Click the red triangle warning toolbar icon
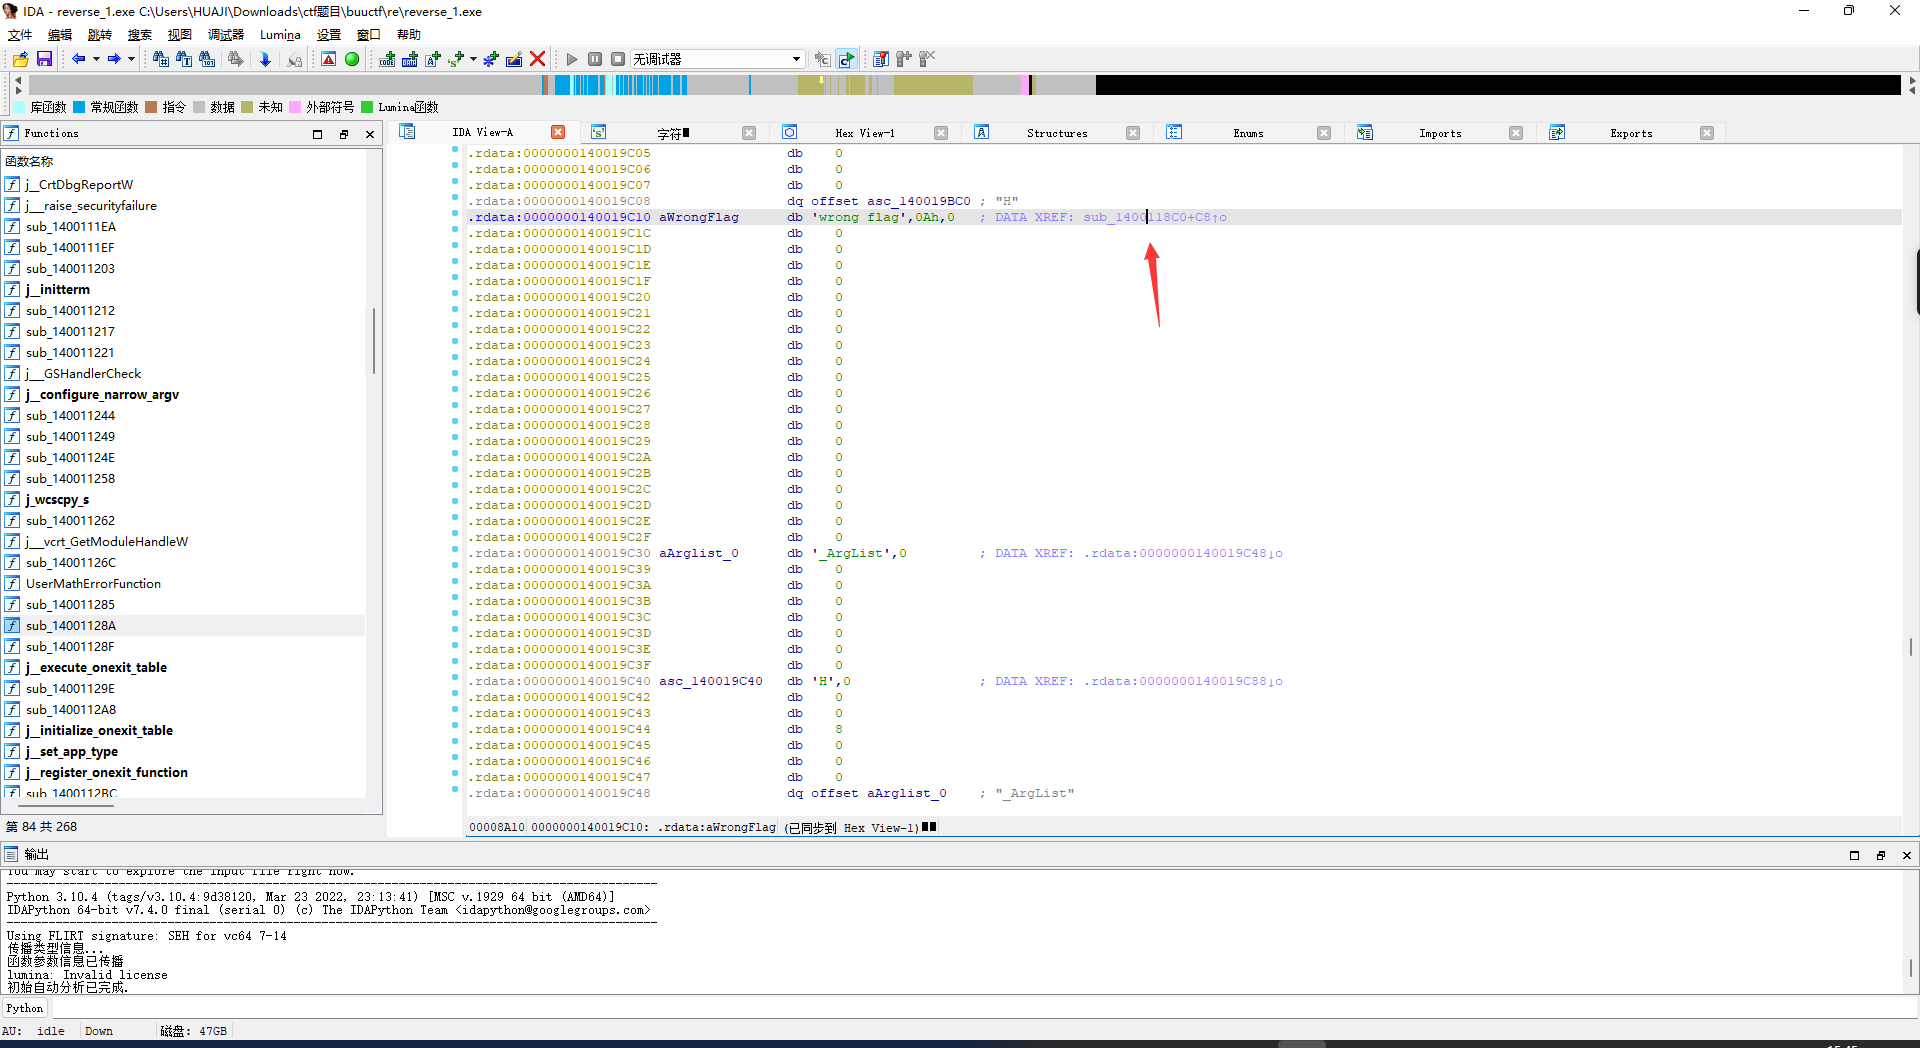 [x=328, y=59]
